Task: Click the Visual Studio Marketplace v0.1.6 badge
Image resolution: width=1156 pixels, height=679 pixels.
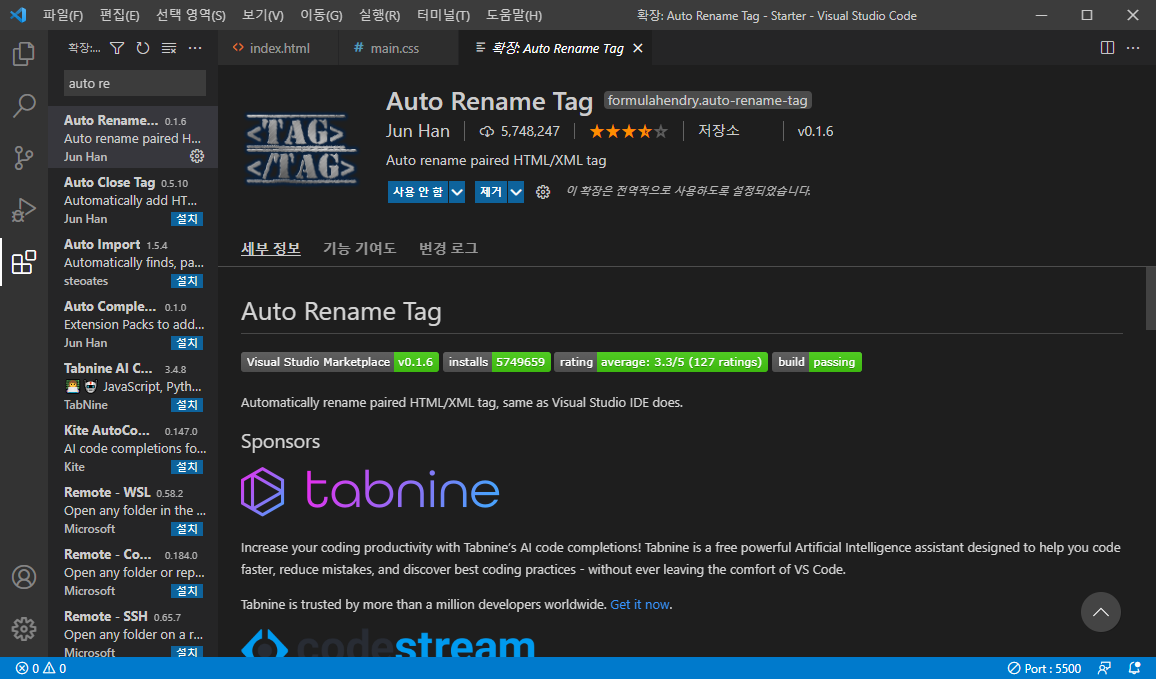Action: point(340,362)
